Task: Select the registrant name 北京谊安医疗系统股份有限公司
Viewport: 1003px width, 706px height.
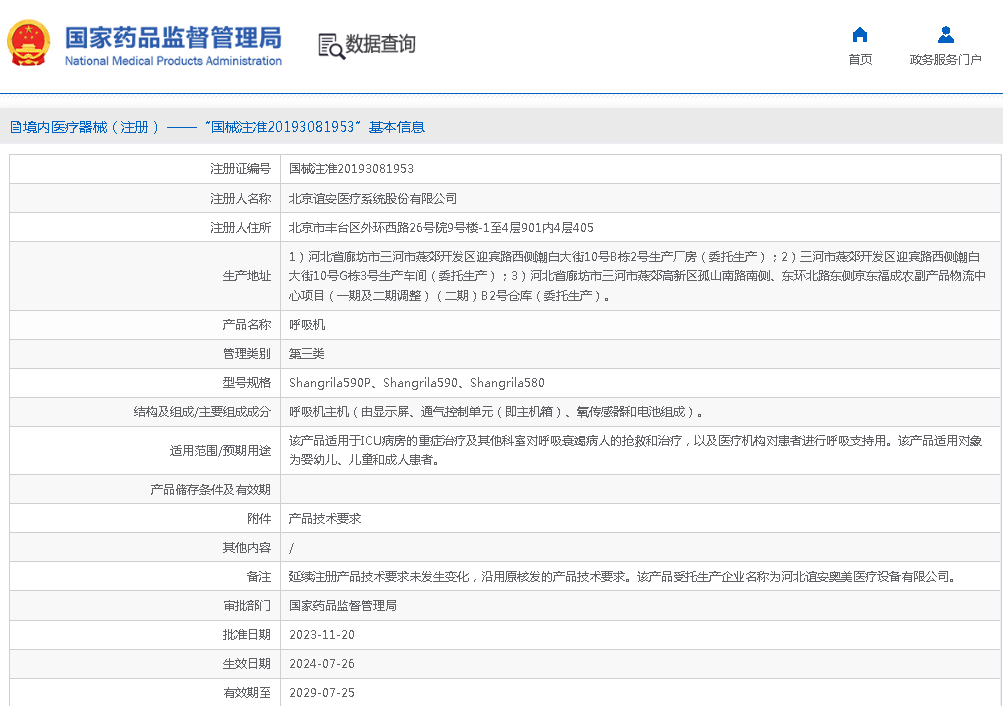Action: tap(372, 198)
